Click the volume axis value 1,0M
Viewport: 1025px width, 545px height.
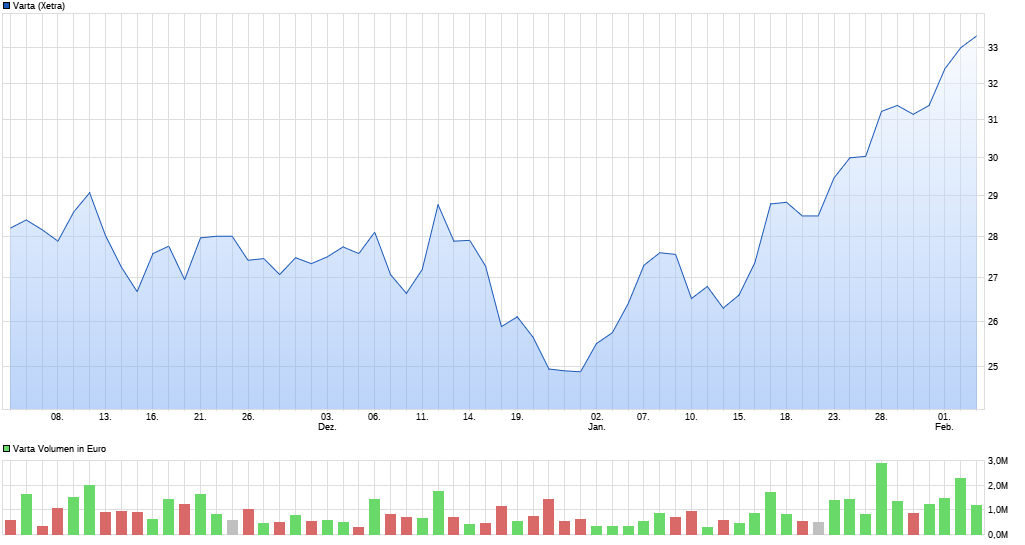[x=998, y=510]
